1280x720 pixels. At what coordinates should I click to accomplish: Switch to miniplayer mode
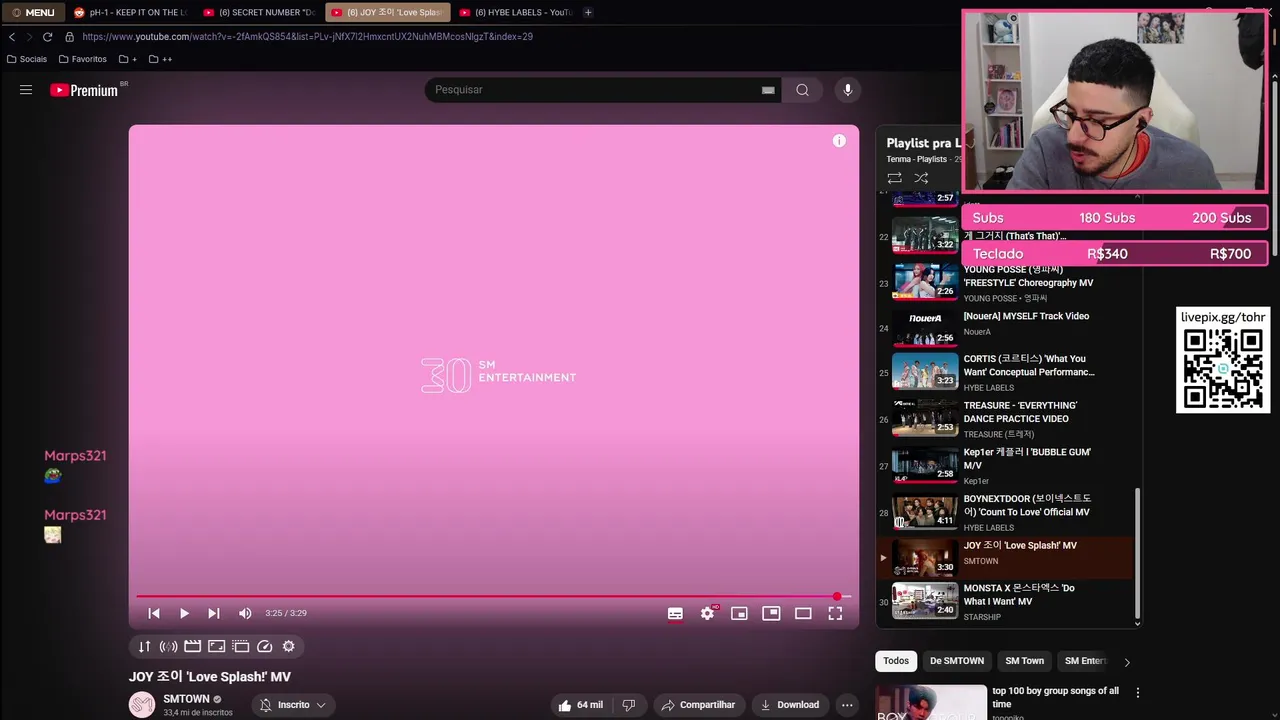(x=739, y=613)
